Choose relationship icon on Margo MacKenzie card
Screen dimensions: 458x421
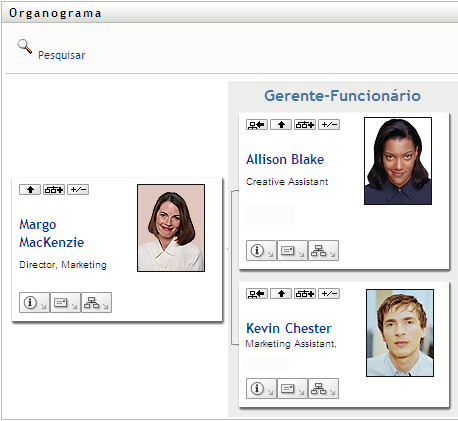click(54, 190)
